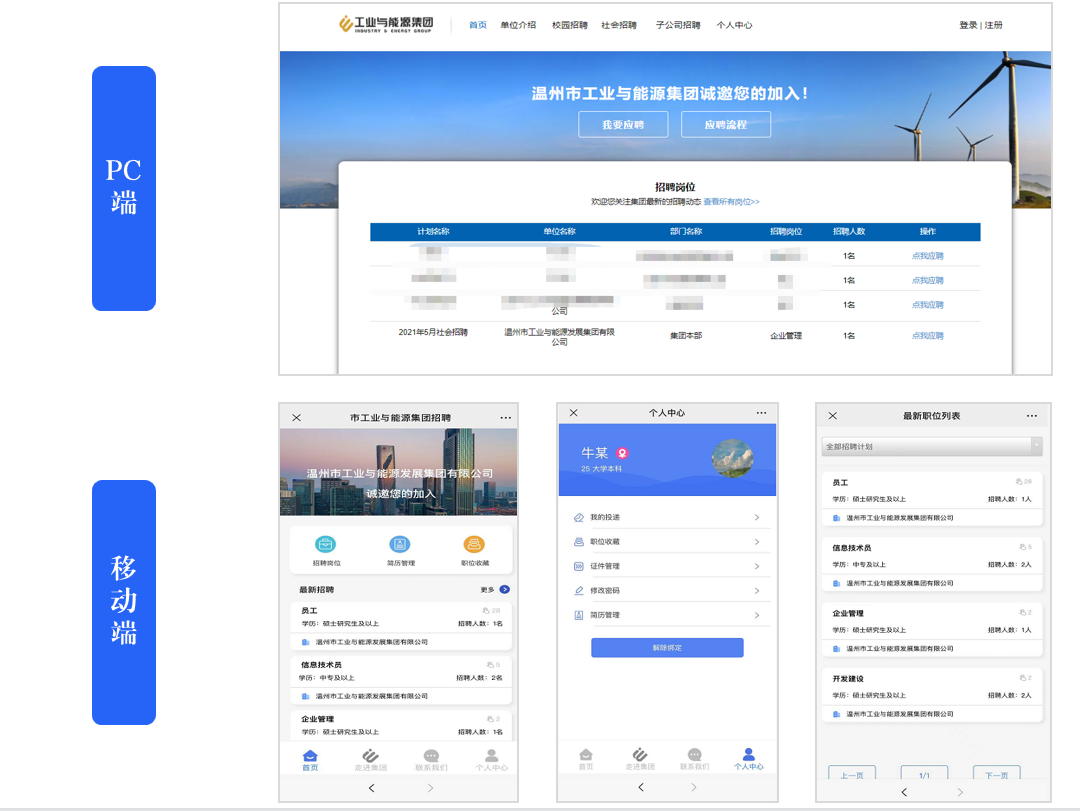
Task: Tap the 联系我们 chat bubble icon
Action: [430, 754]
